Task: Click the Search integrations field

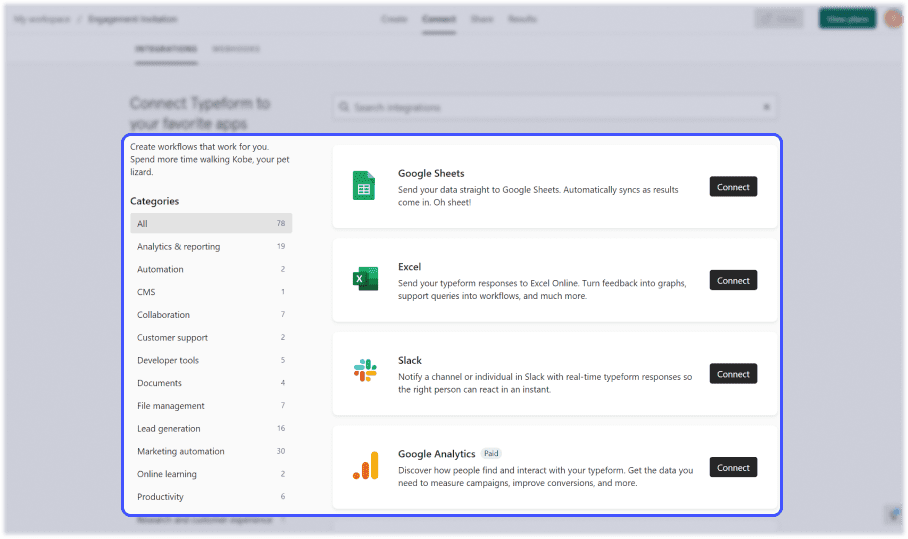Action: [555, 107]
